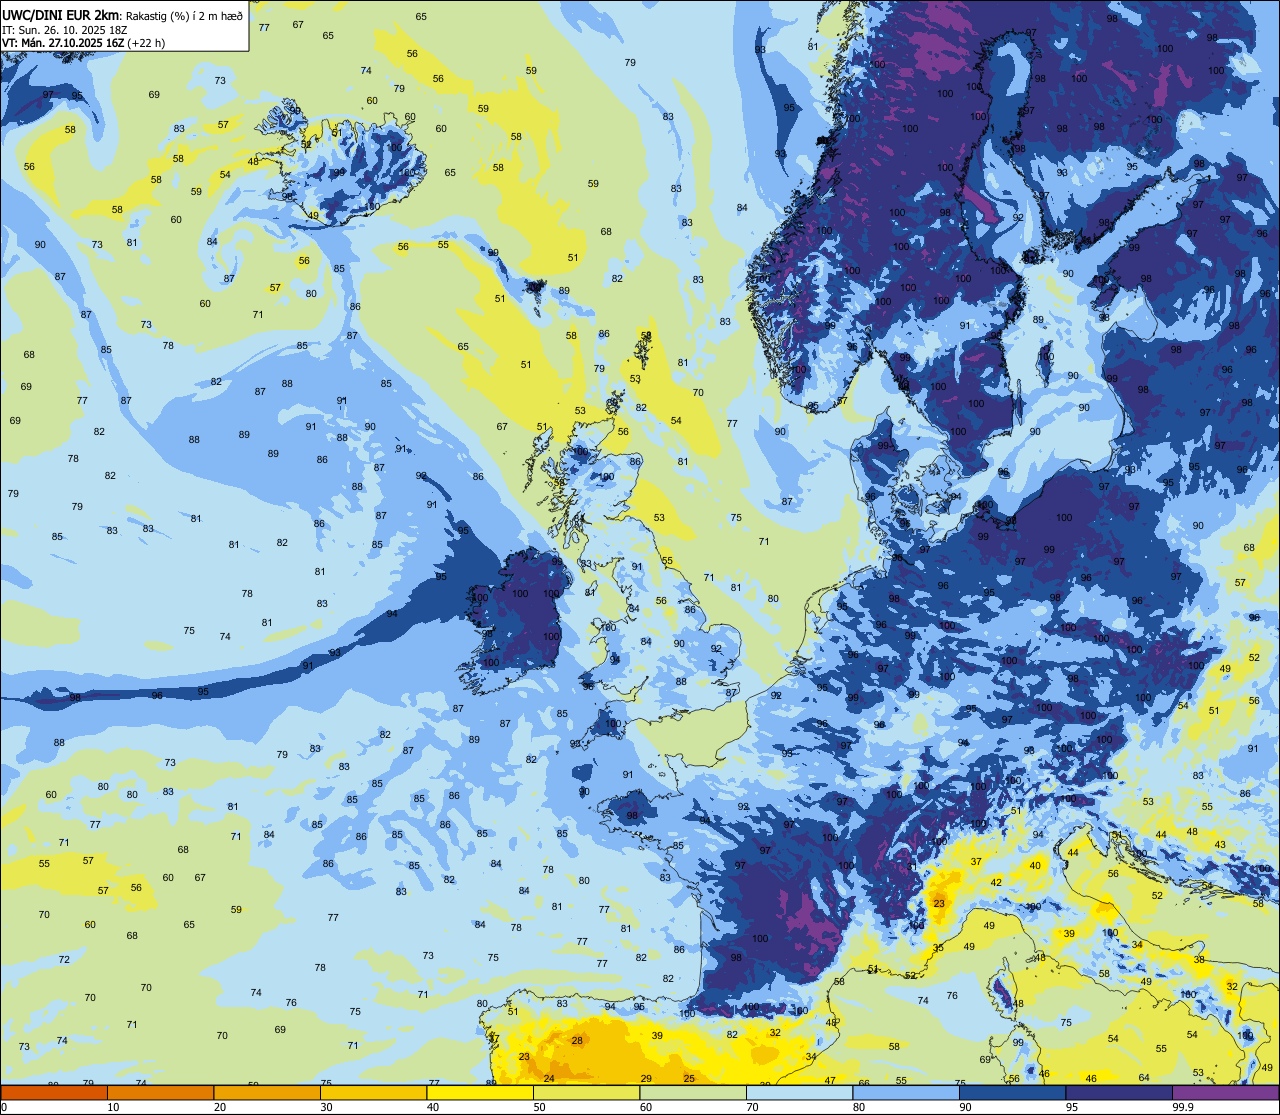
Task: Click the navy 95–99.9 legend segment
Action: pyautogui.click(x=1119, y=1092)
